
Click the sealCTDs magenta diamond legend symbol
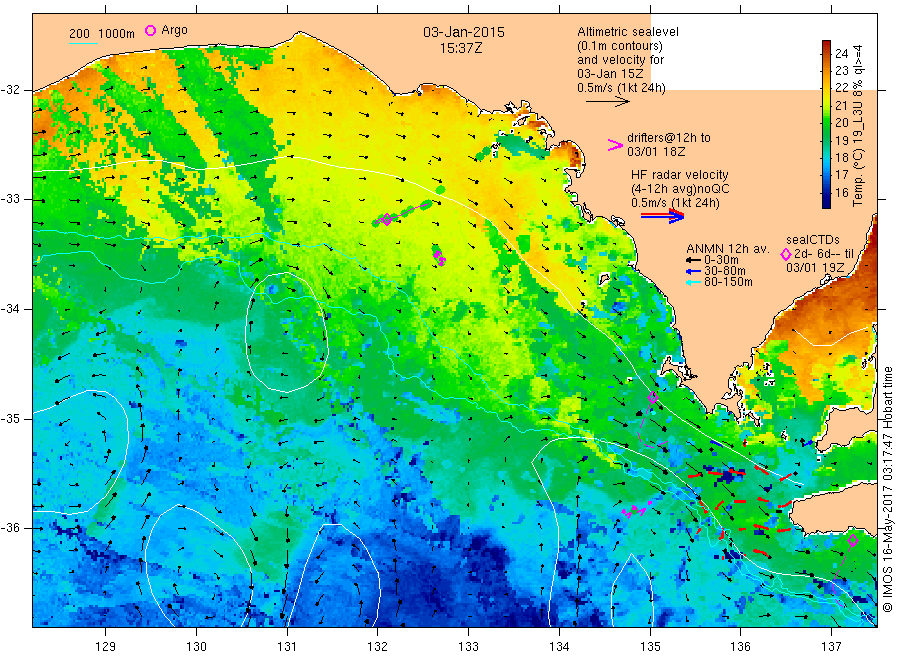(786, 254)
